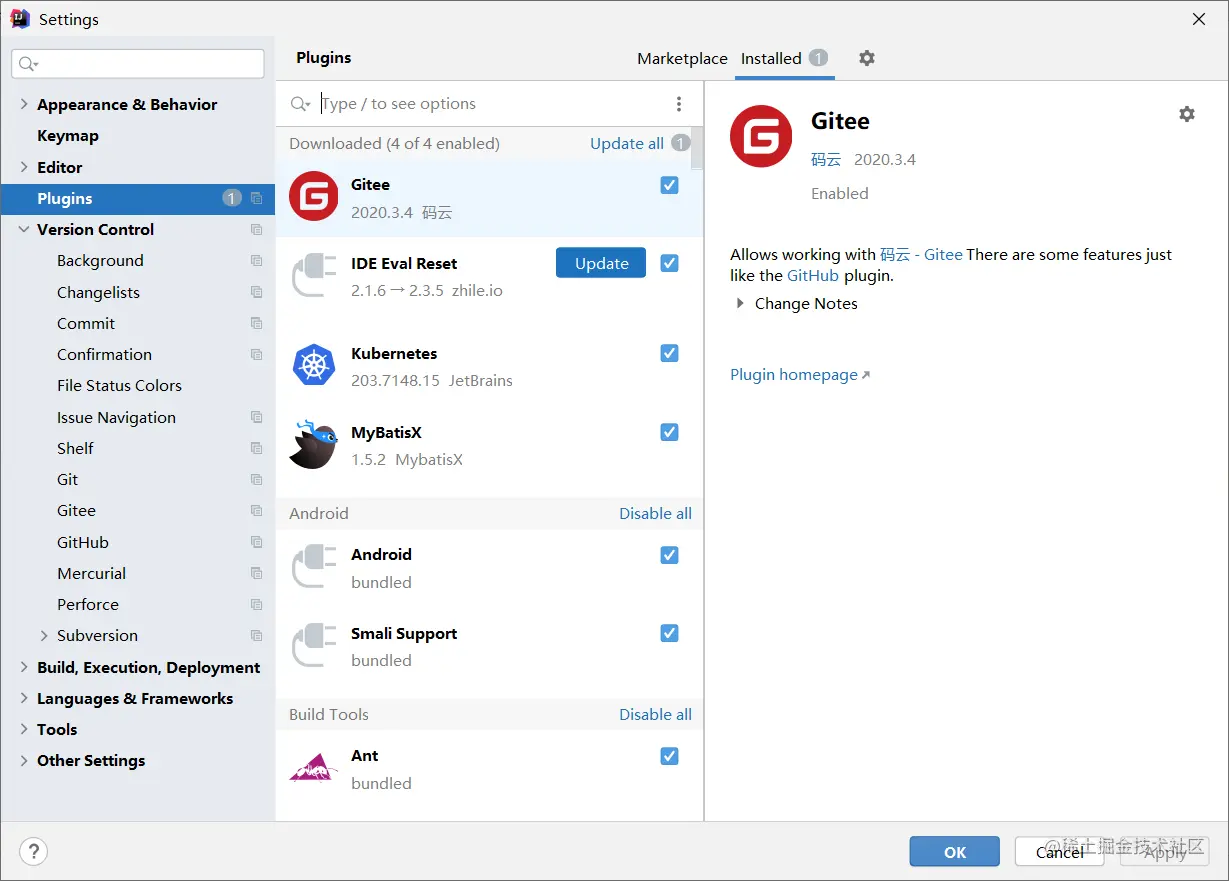This screenshot has height=881, width=1229.
Task: Click the settings search magnifier icon
Action: click(x=28, y=64)
